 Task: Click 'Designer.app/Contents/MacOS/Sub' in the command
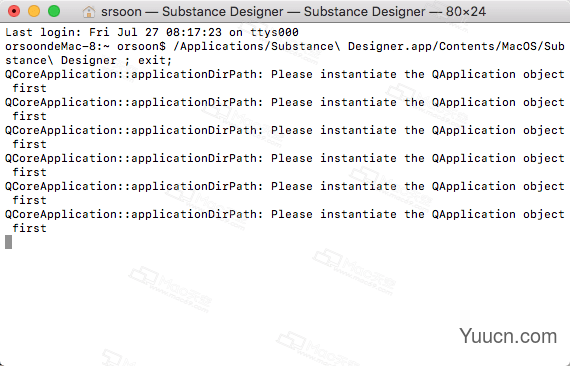(456, 47)
